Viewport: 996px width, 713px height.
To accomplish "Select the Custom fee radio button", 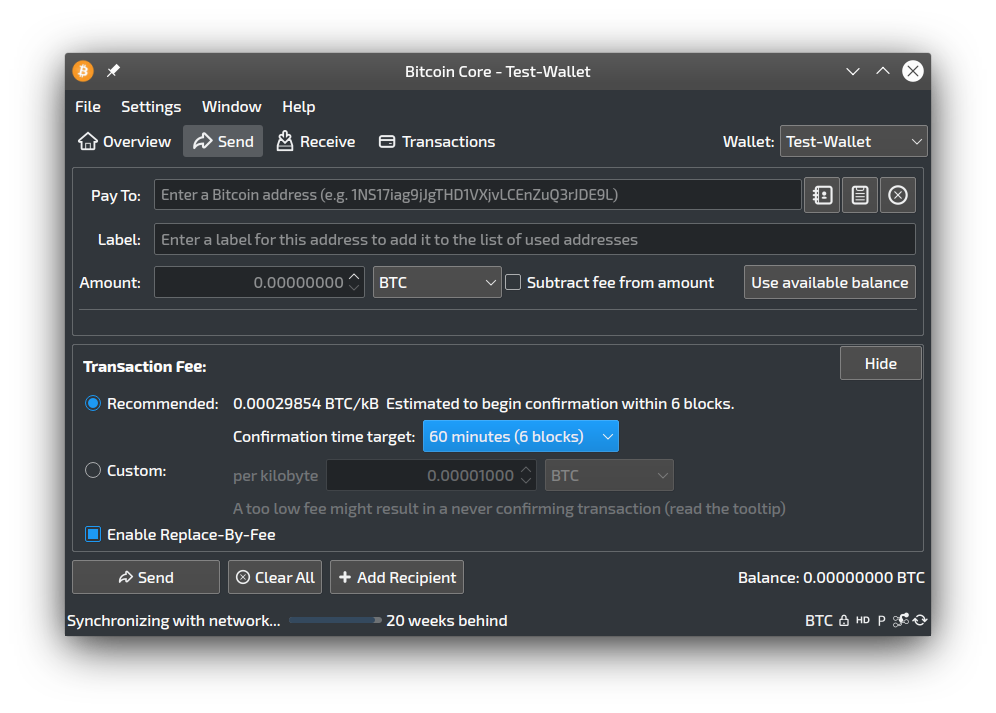I will (x=93, y=470).
